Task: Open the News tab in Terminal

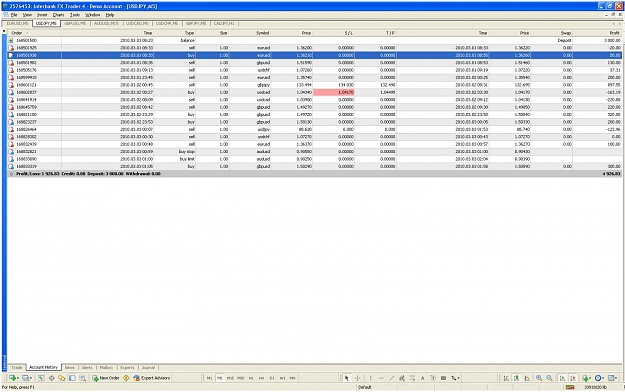Action: (x=70, y=367)
